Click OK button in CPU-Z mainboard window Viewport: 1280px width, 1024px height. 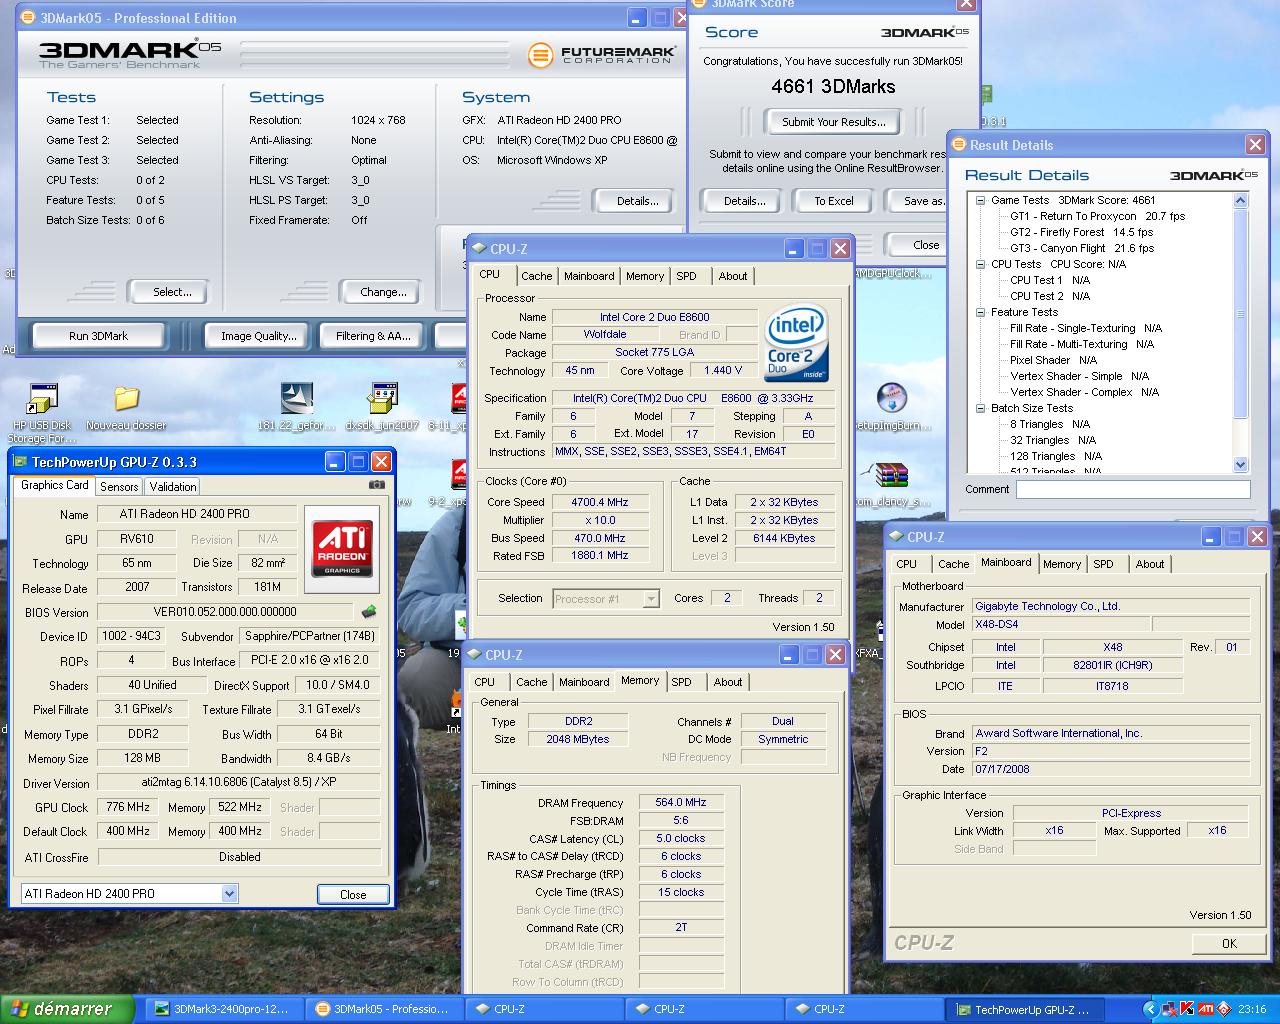click(1229, 943)
